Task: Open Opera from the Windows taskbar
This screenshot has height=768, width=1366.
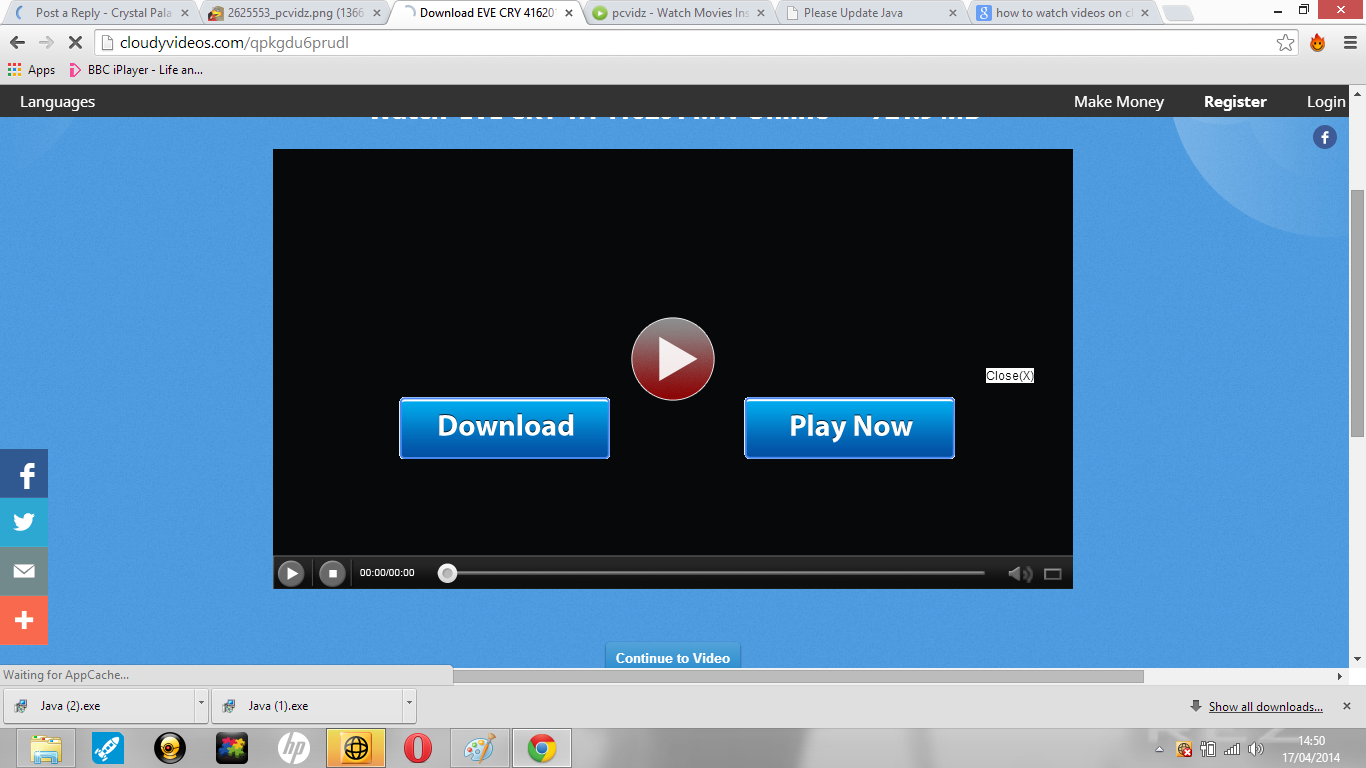Action: pyautogui.click(x=418, y=748)
